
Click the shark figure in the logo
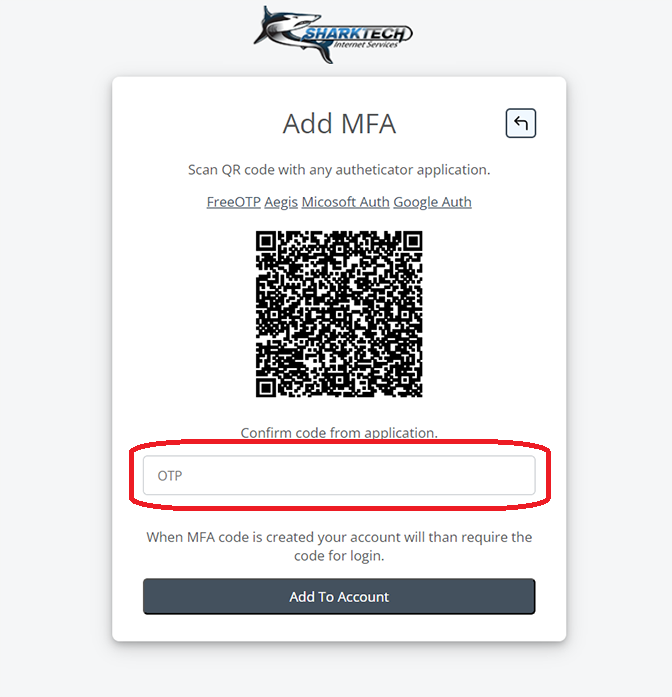pos(289,34)
